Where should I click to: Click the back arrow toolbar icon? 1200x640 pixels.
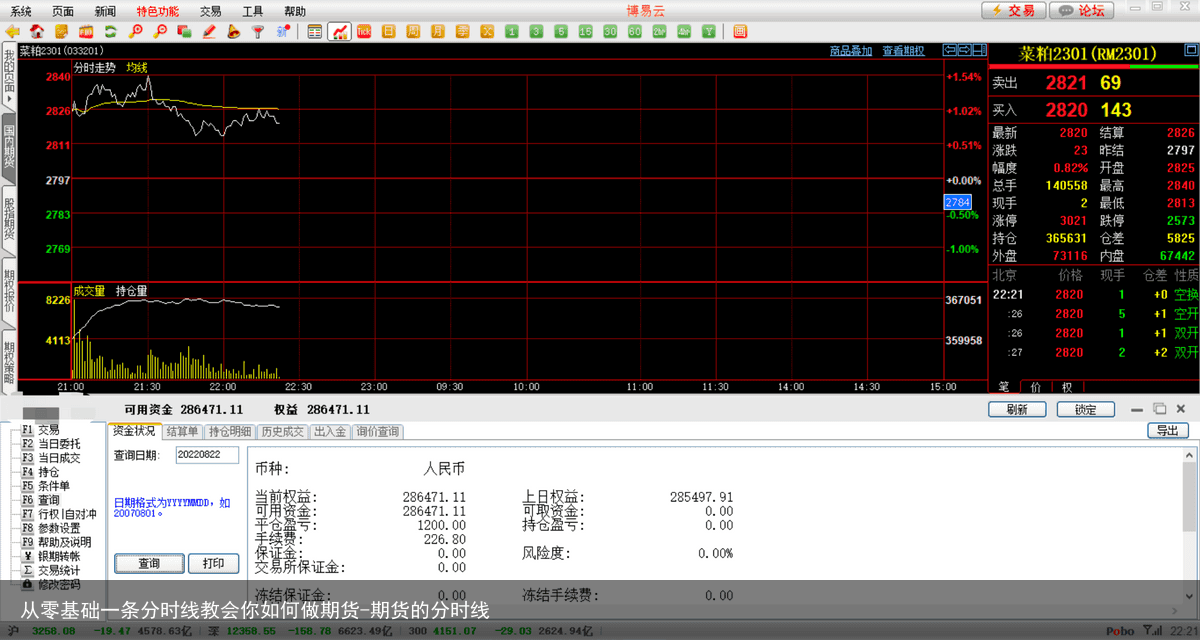12,32
